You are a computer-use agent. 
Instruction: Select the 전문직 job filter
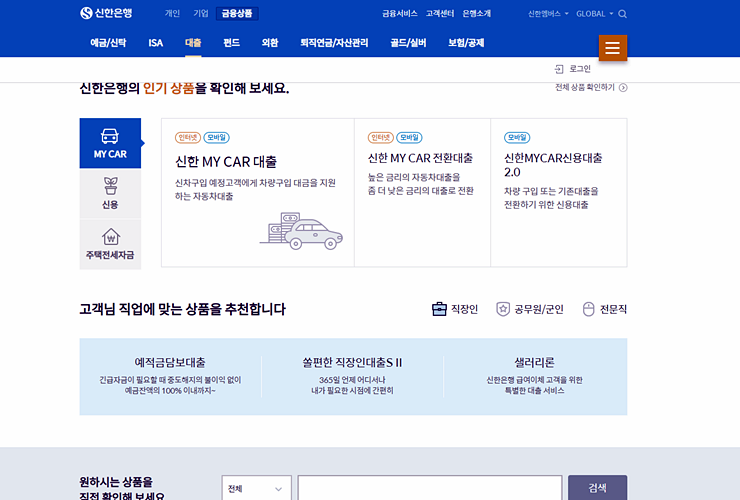point(613,309)
